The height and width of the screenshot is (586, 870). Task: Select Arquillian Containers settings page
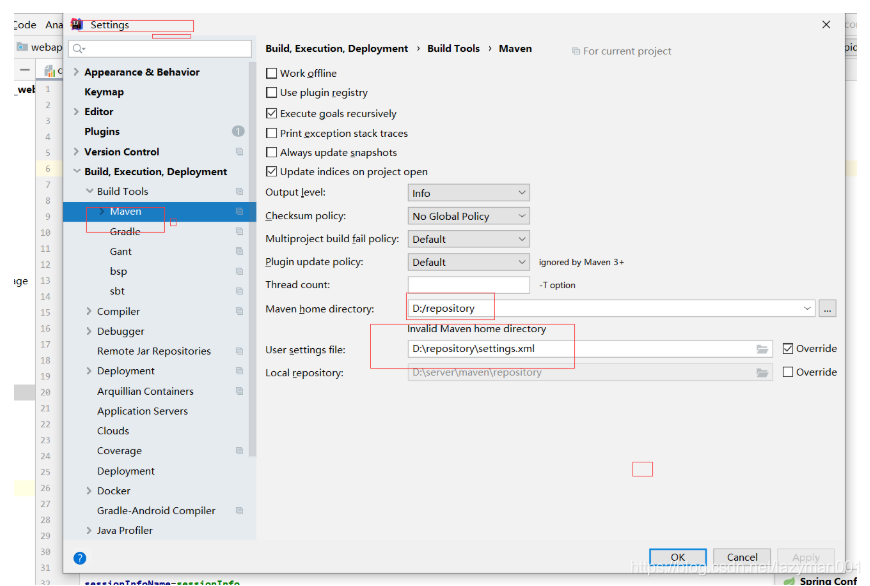[x=145, y=391]
